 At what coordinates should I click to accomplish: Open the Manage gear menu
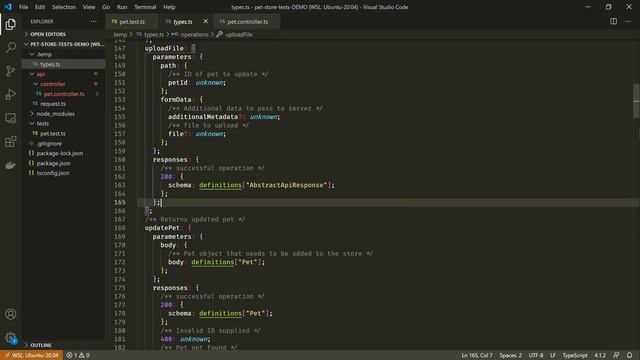pyautogui.click(x=11, y=338)
